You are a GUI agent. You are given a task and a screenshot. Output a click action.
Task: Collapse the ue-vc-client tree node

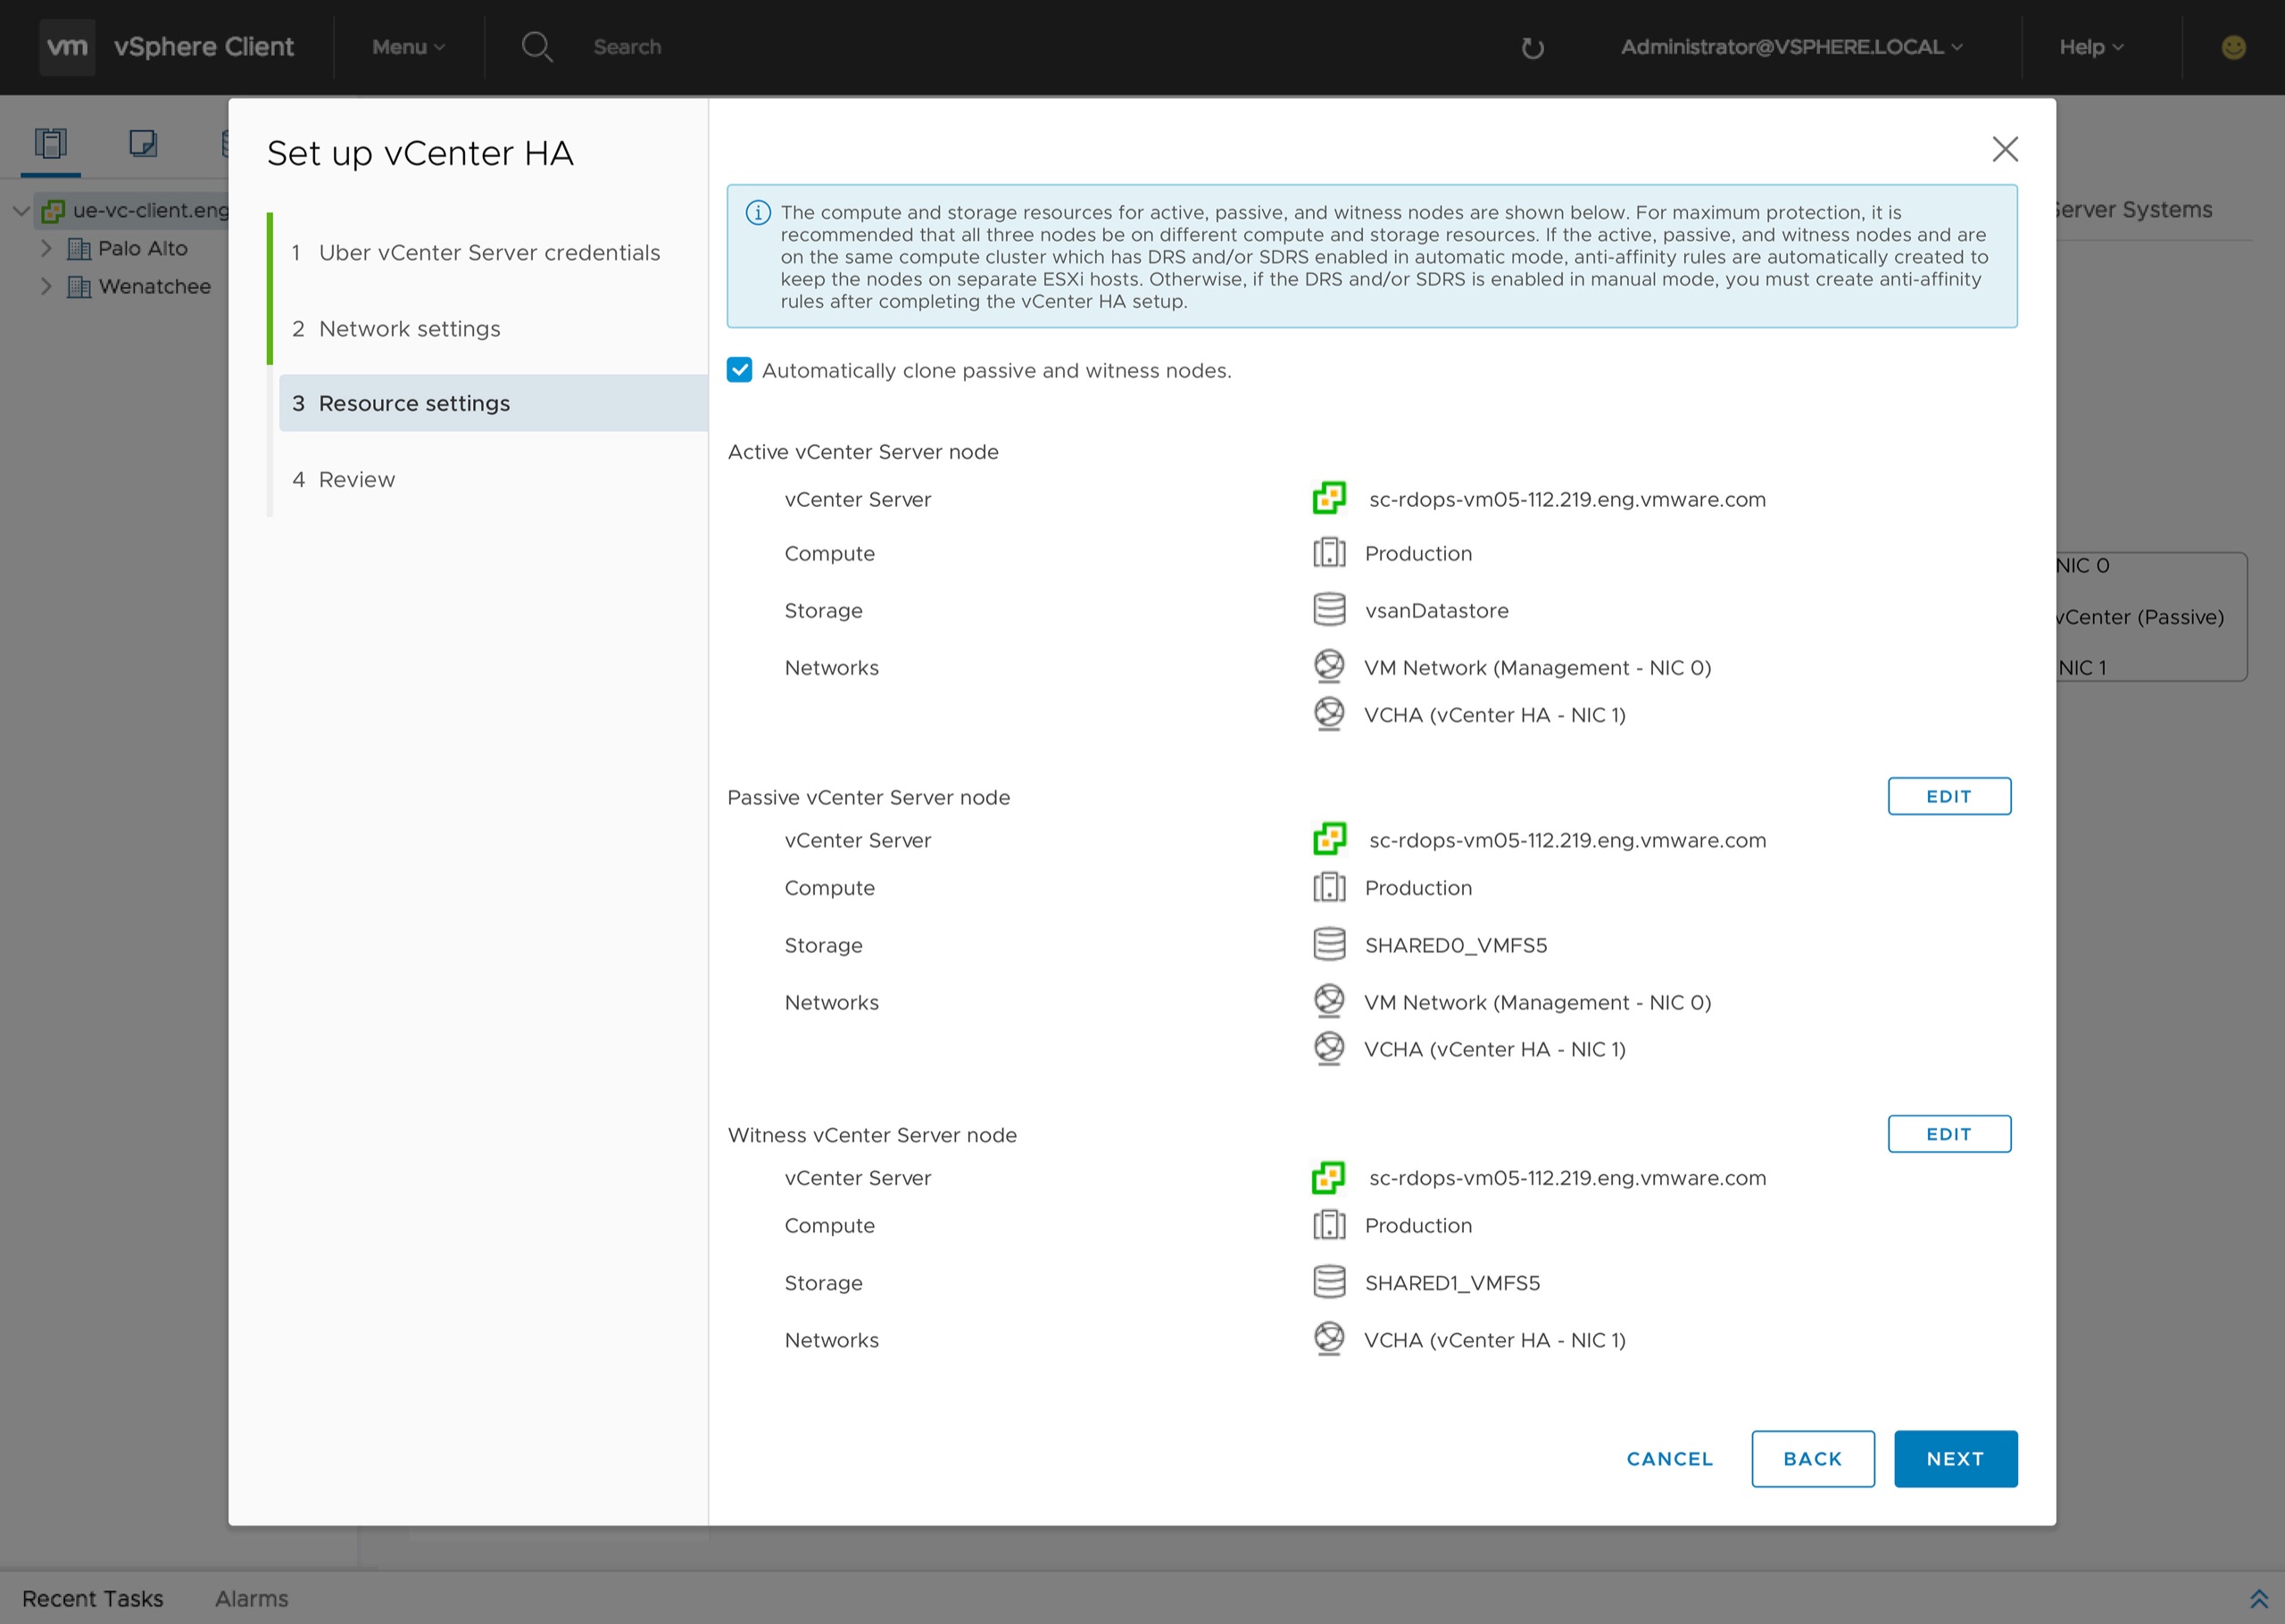[21, 210]
